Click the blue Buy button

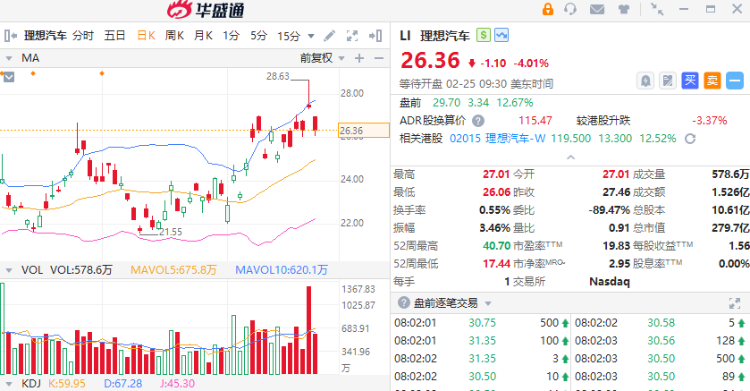point(690,80)
